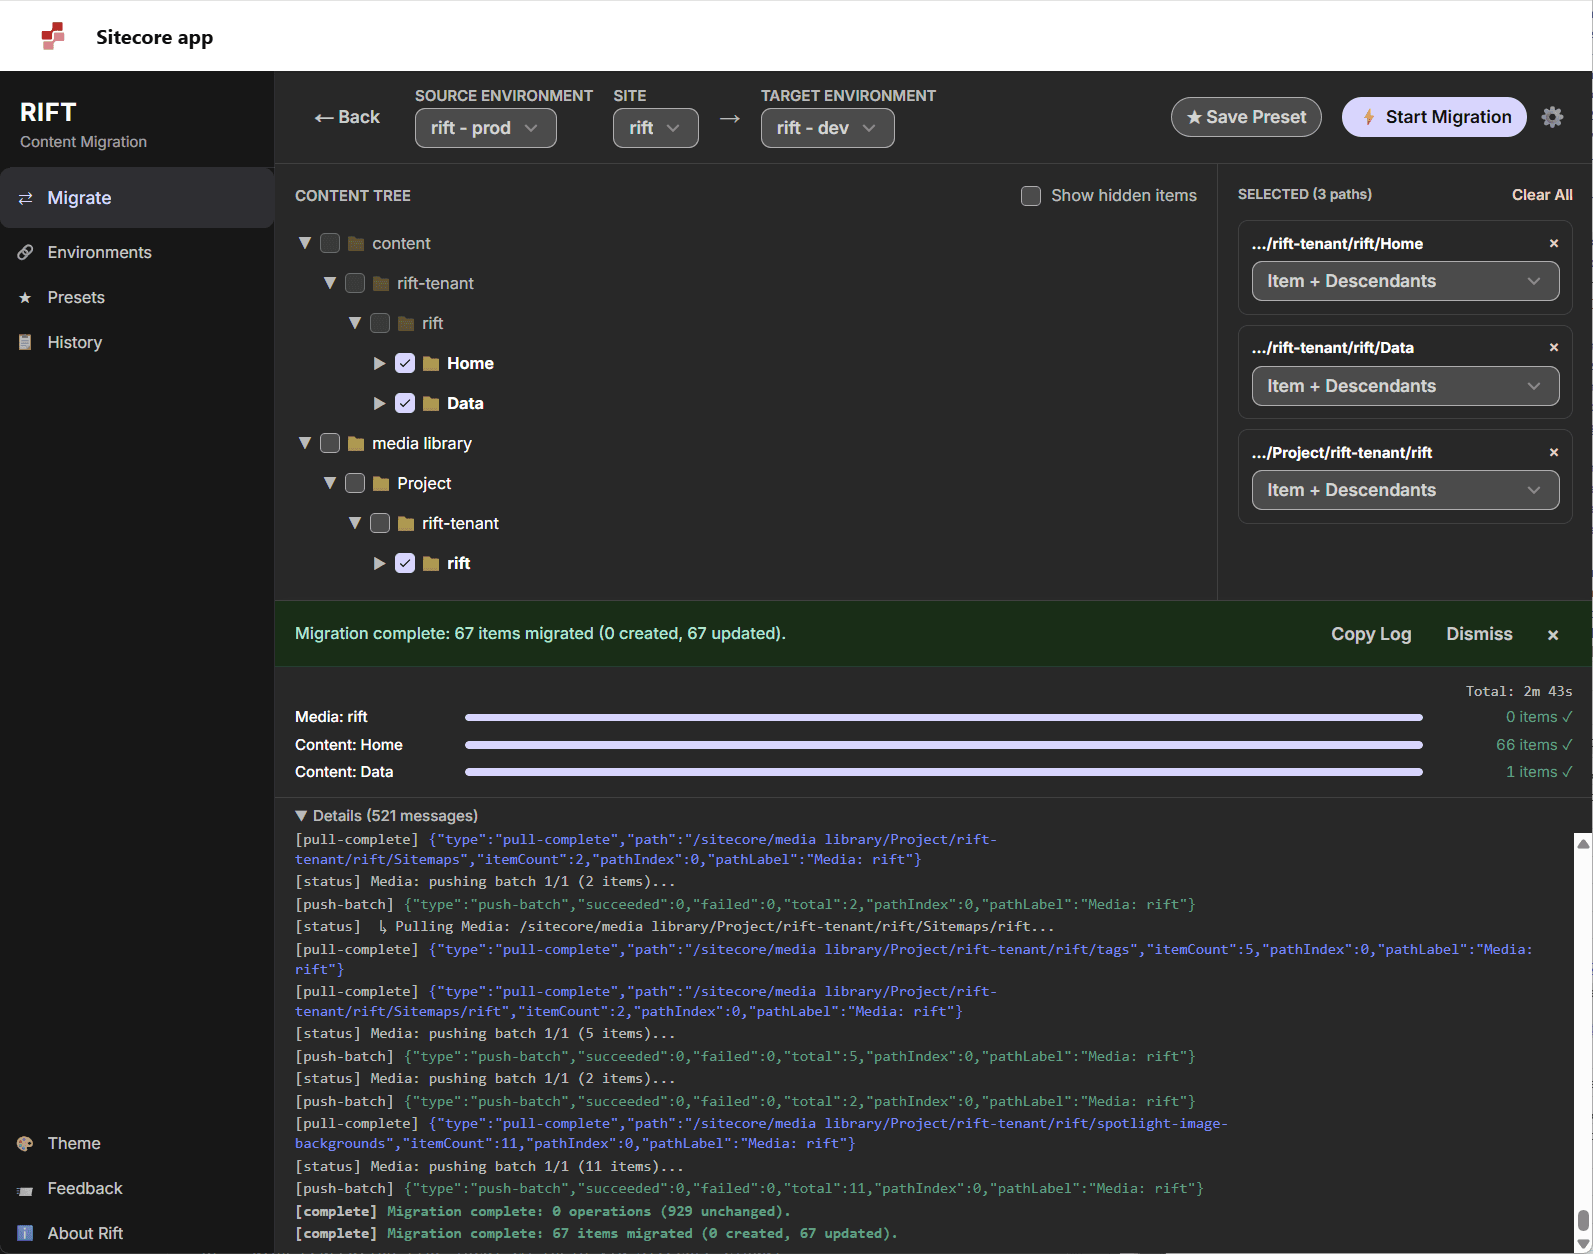
Task: Click Clear All selected paths
Action: 1542,195
